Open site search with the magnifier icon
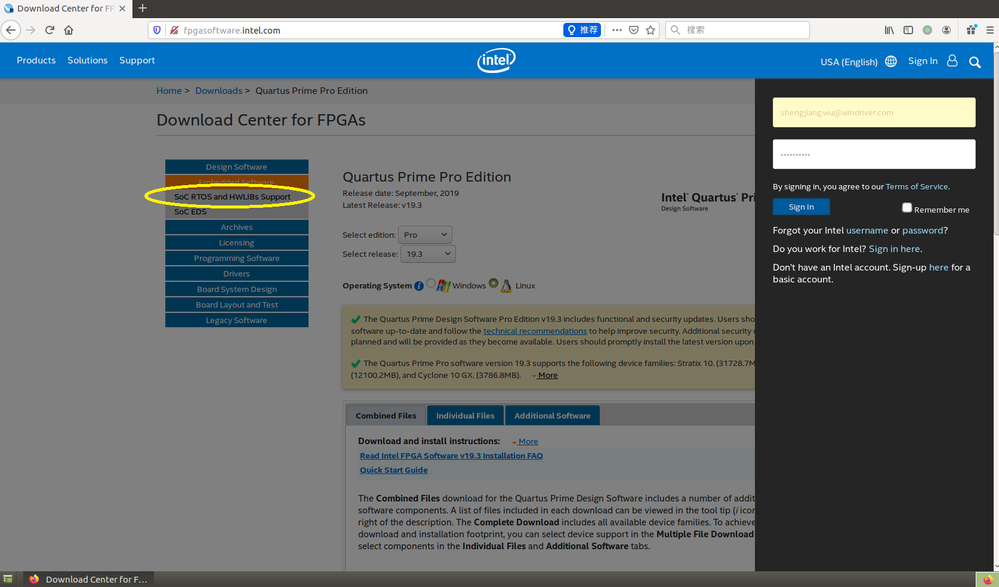This screenshot has width=999, height=587. [x=975, y=62]
